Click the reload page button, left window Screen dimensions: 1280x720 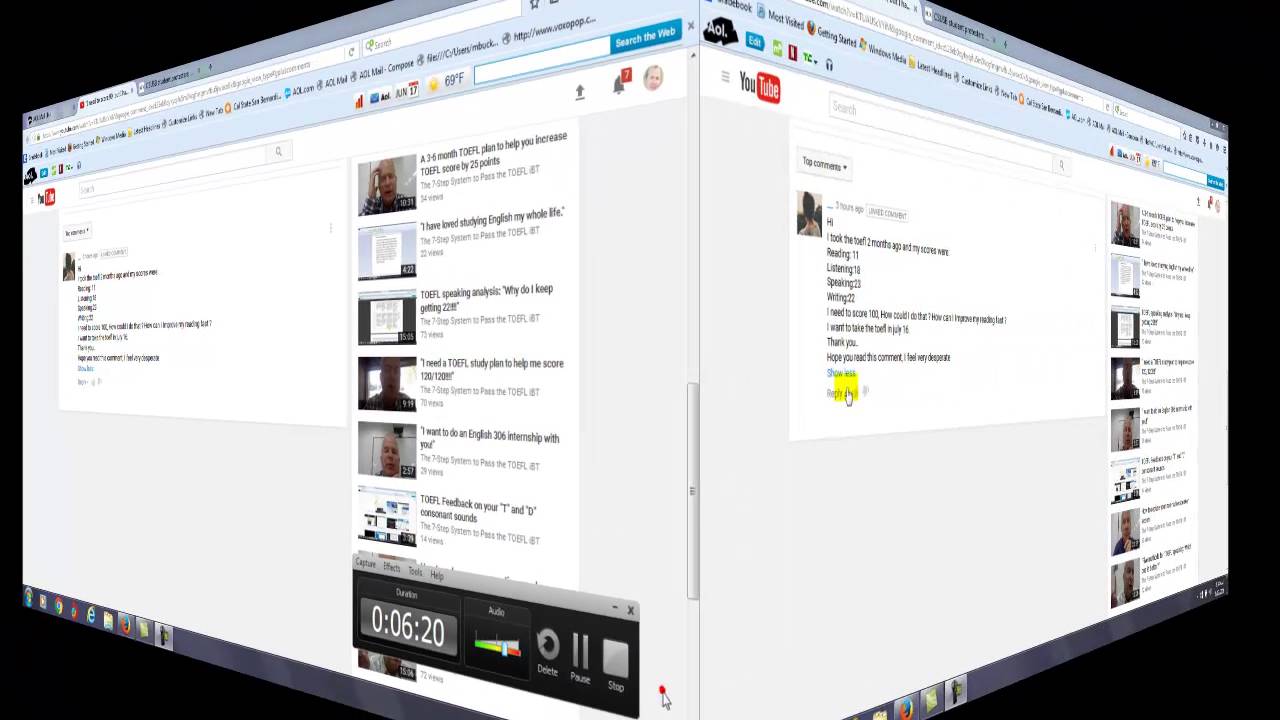[x=351, y=53]
